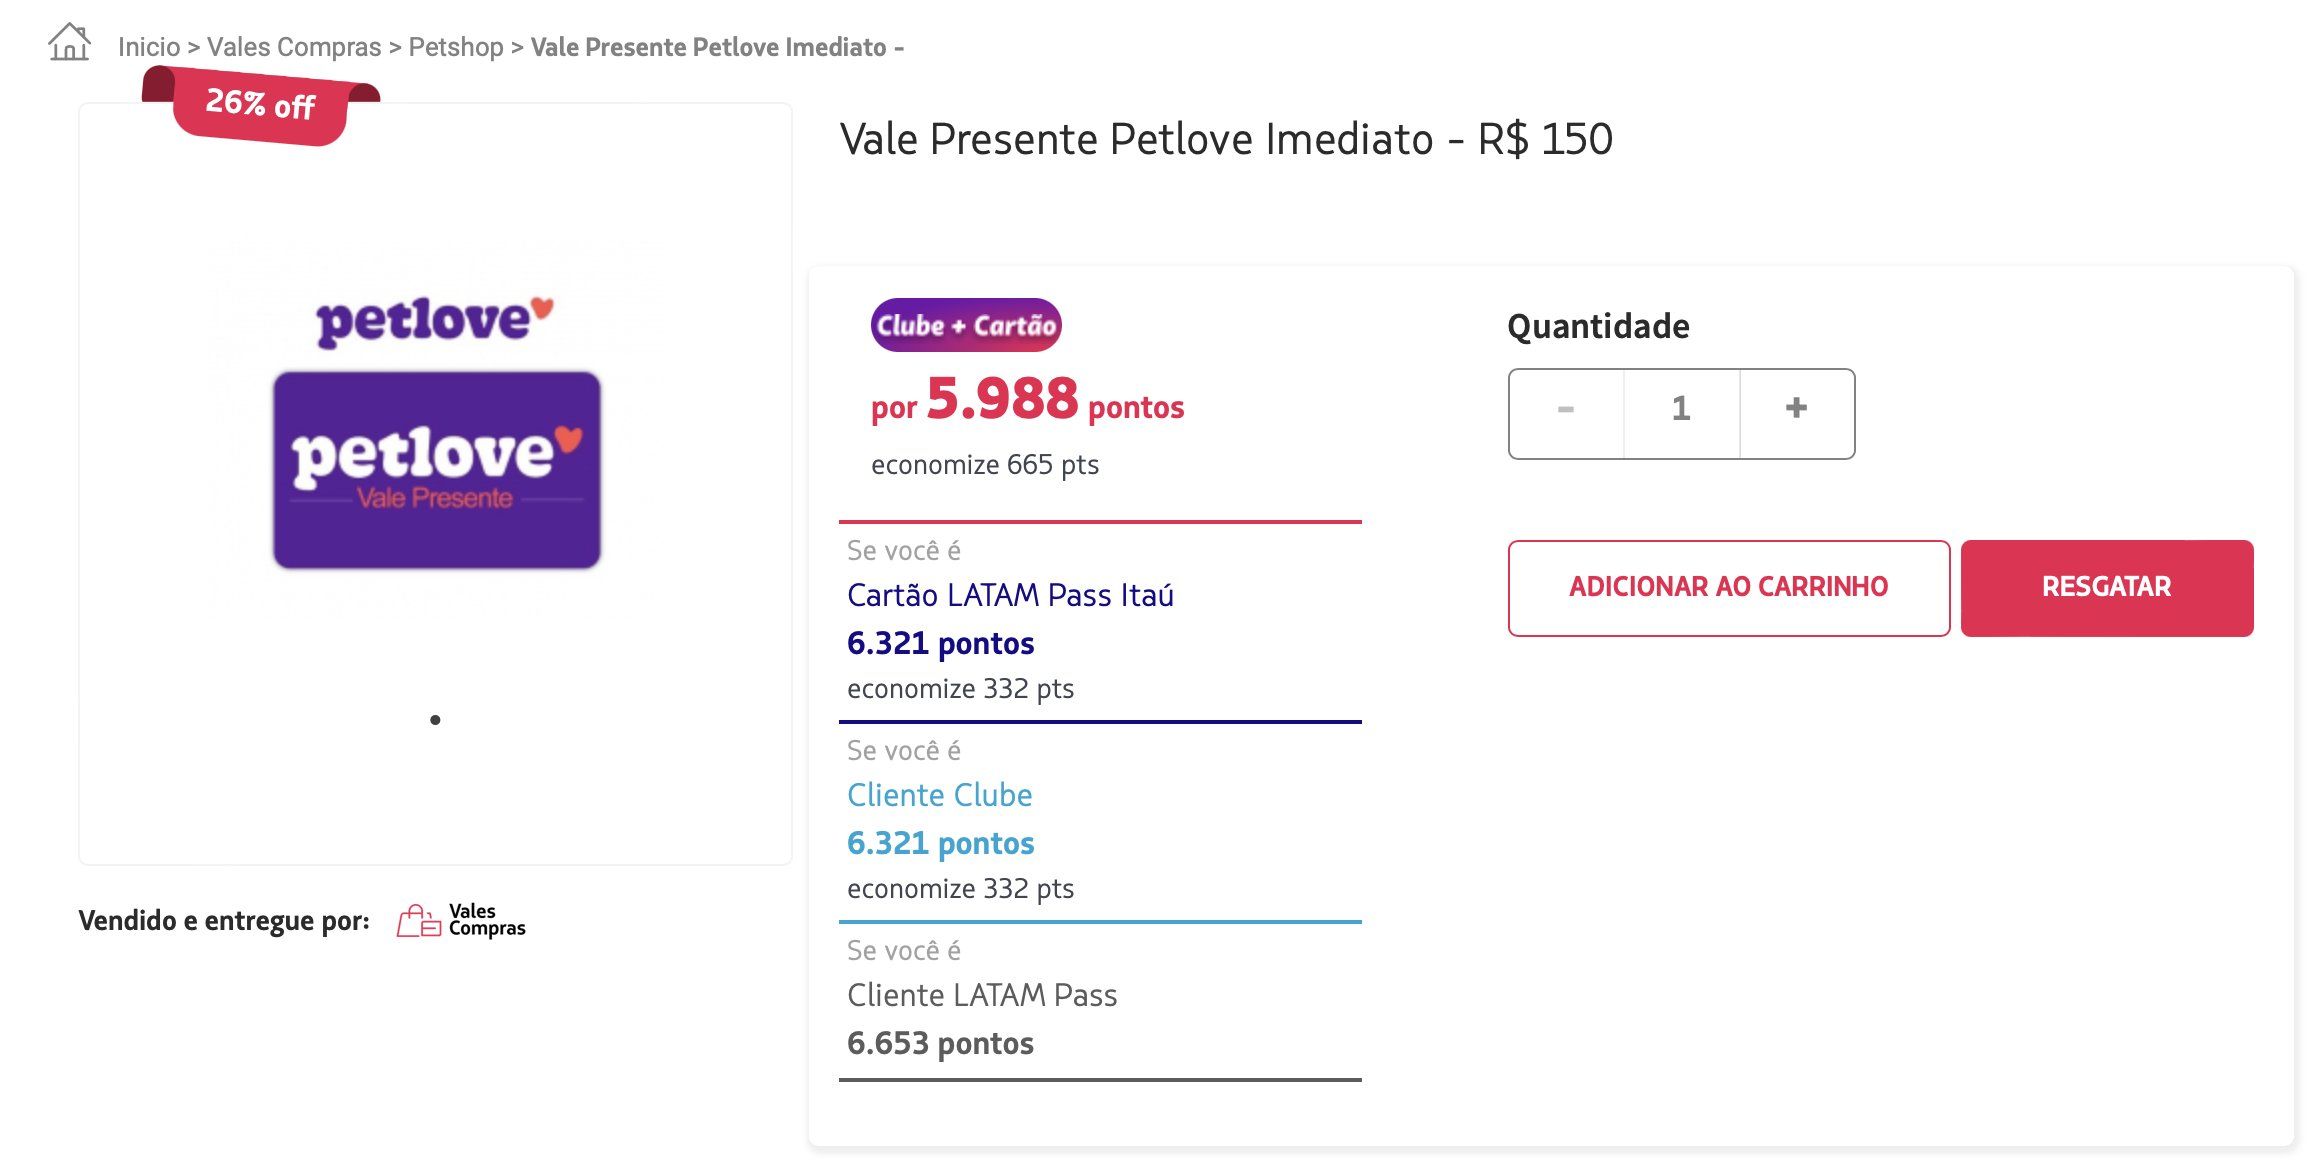Go to Inicio breadcrumb link
The width and height of the screenshot is (2322, 1174).
pyautogui.click(x=149, y=47)
